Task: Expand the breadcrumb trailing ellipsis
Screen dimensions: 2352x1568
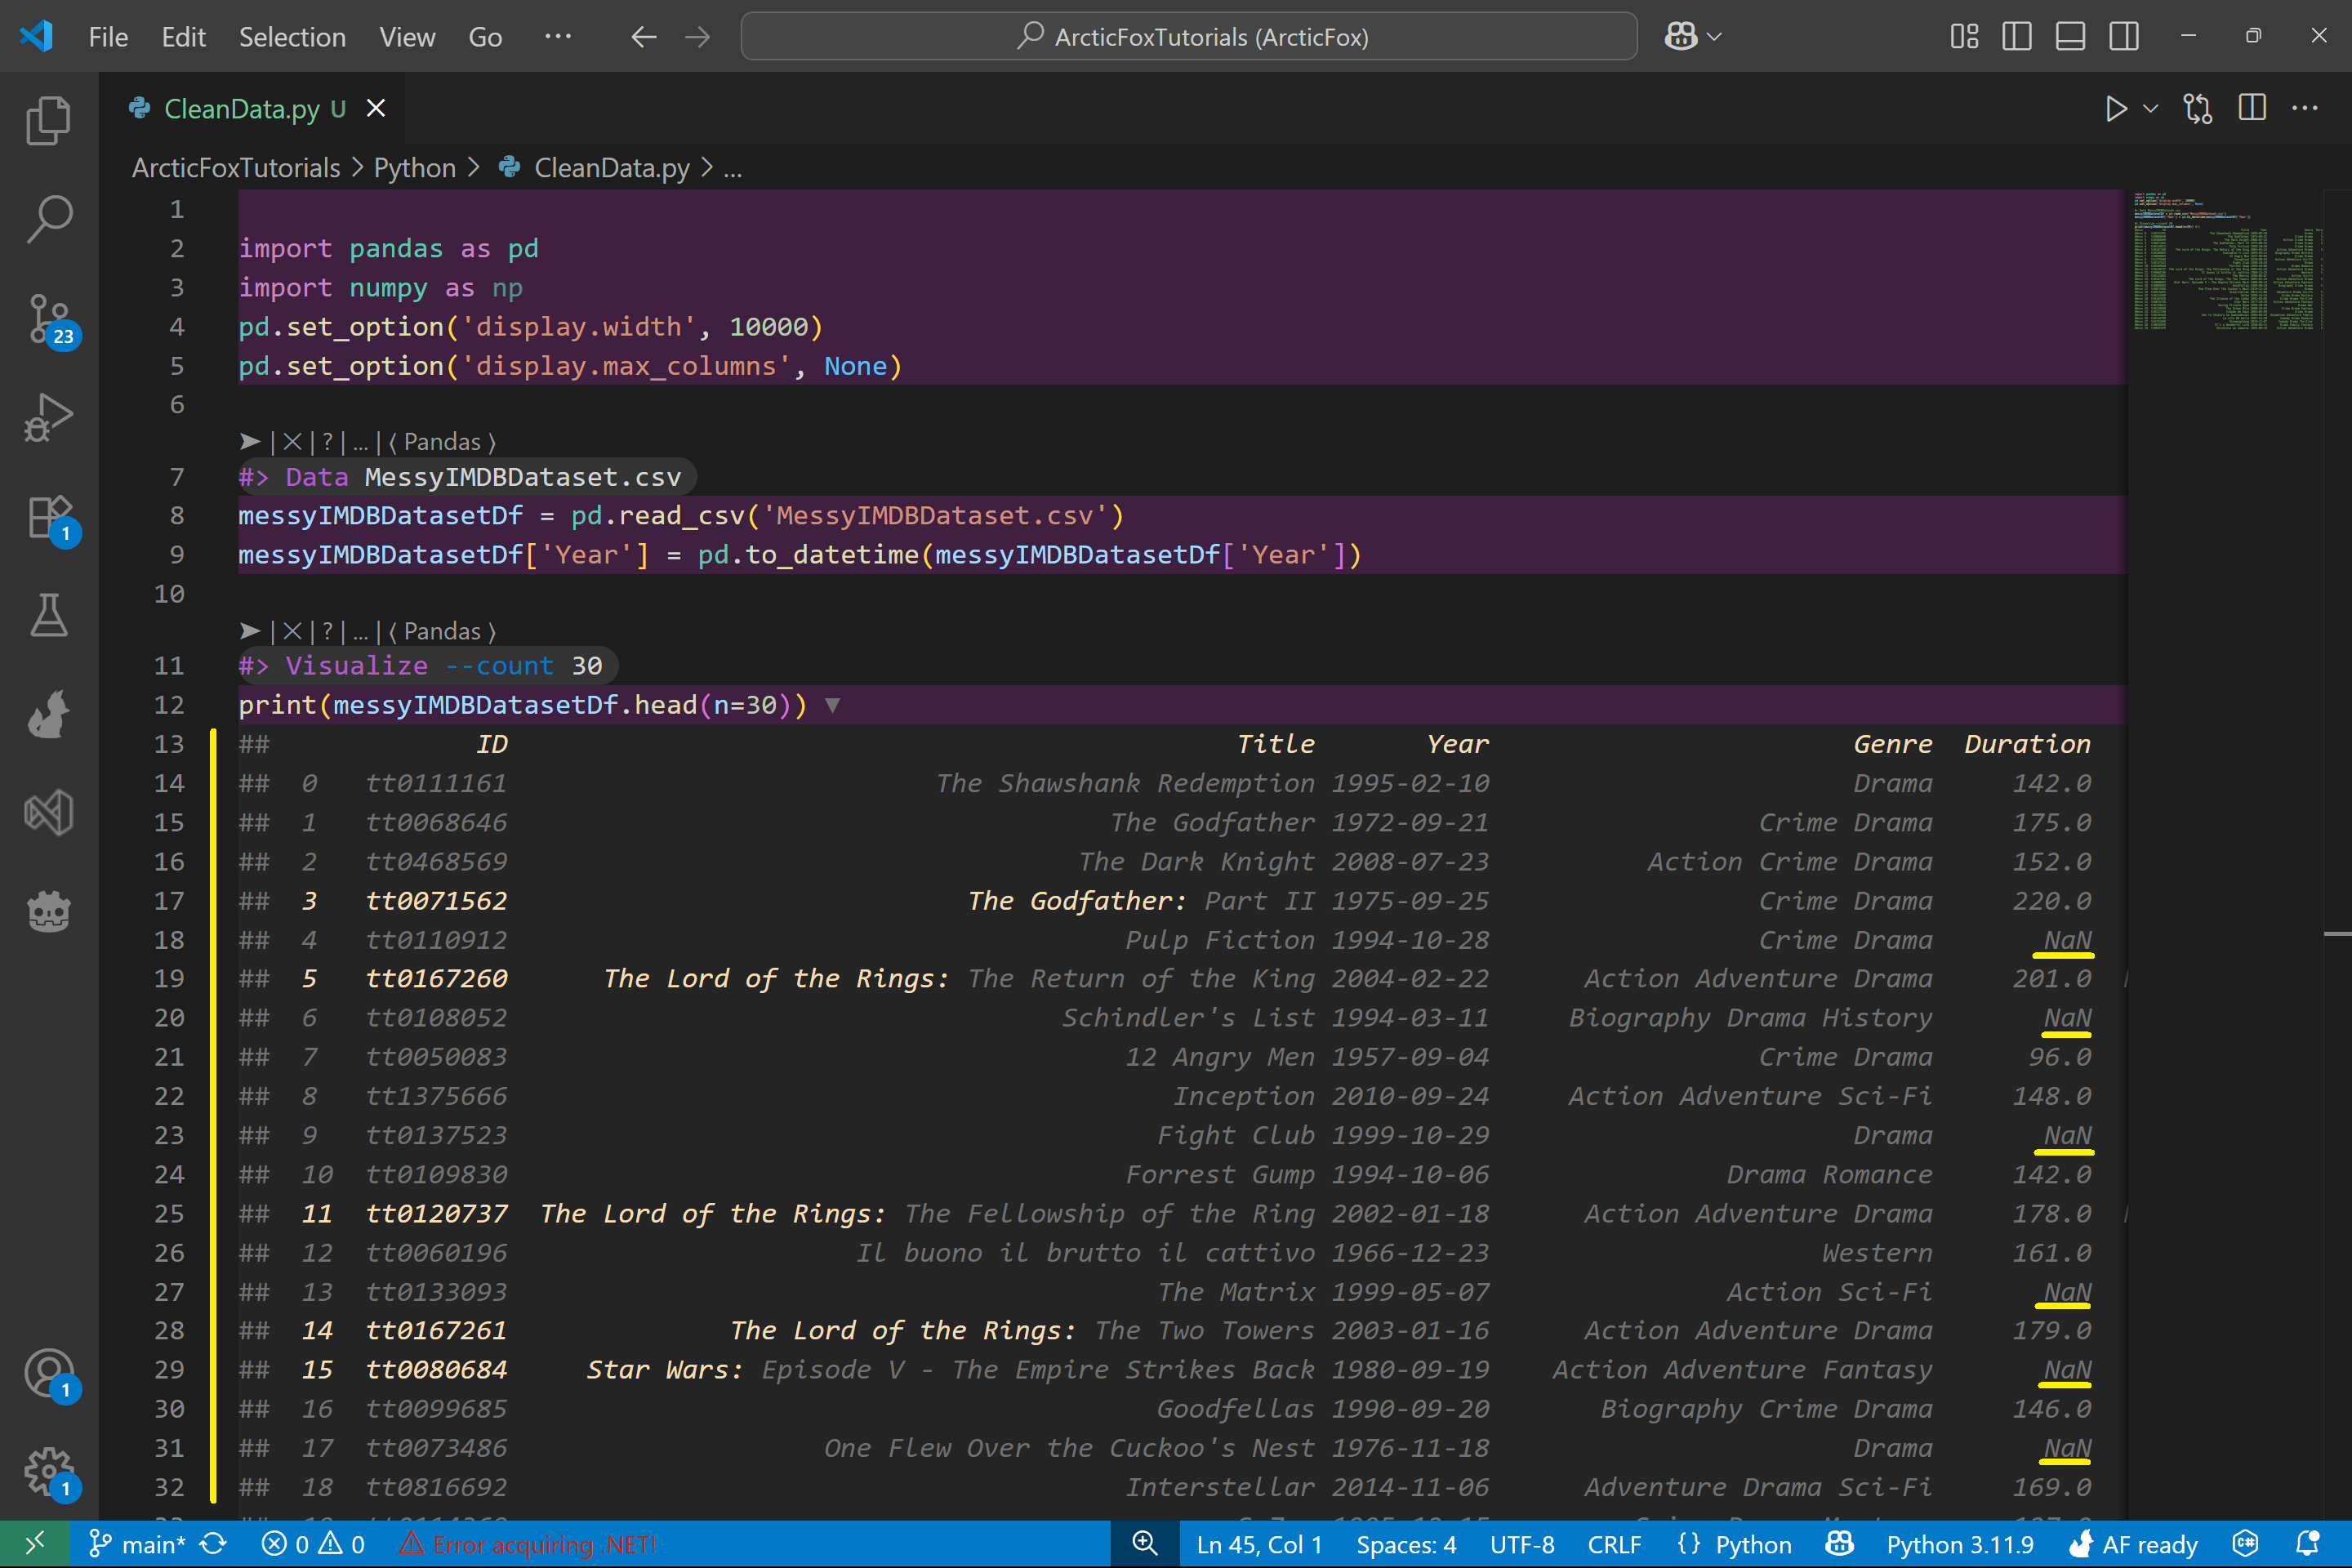Action: tap(733, 168)
